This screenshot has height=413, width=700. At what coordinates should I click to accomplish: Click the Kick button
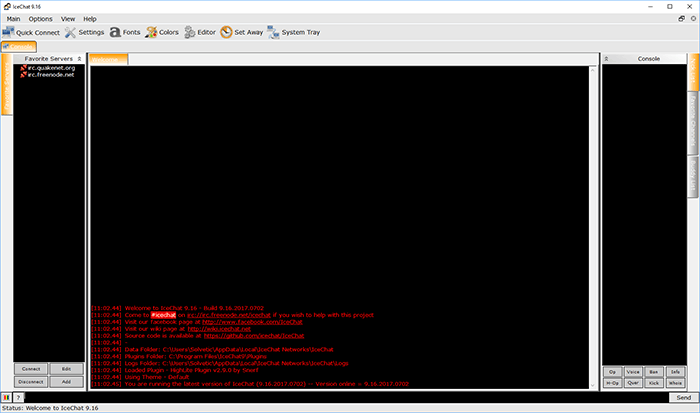[x=654, y=383]
